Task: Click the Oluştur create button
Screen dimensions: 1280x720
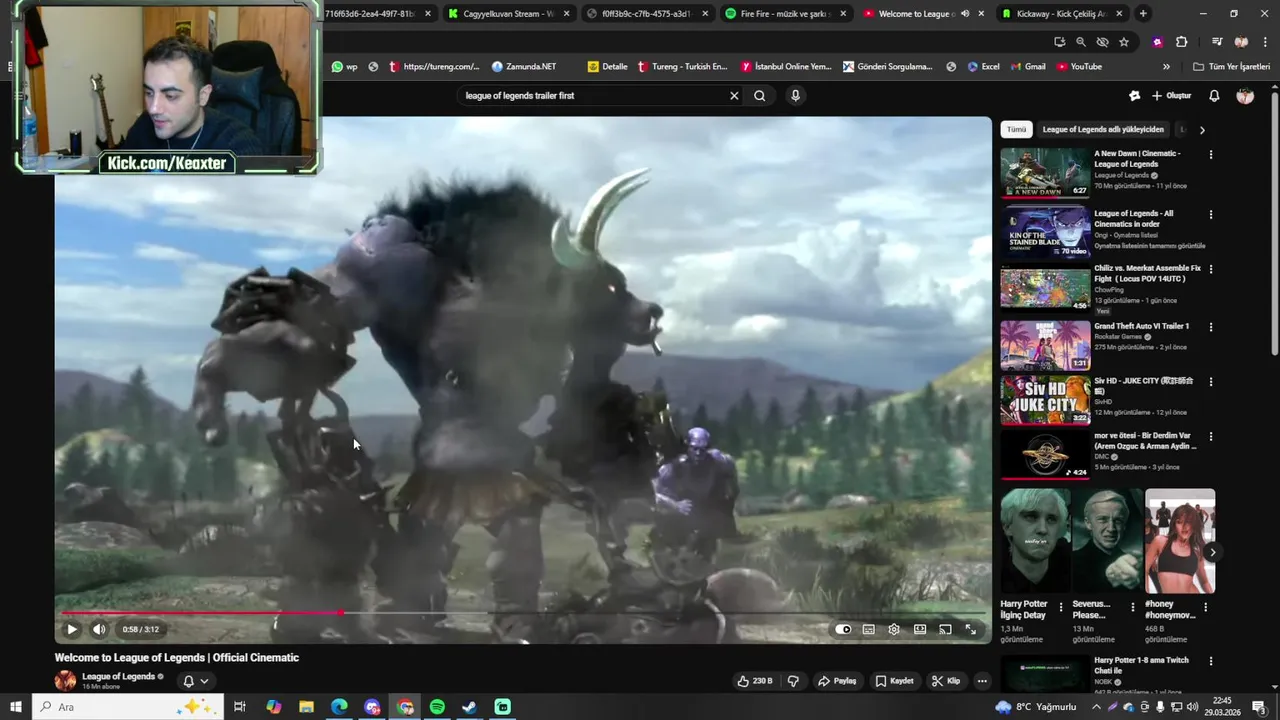Action: [x=1172, y=96]
